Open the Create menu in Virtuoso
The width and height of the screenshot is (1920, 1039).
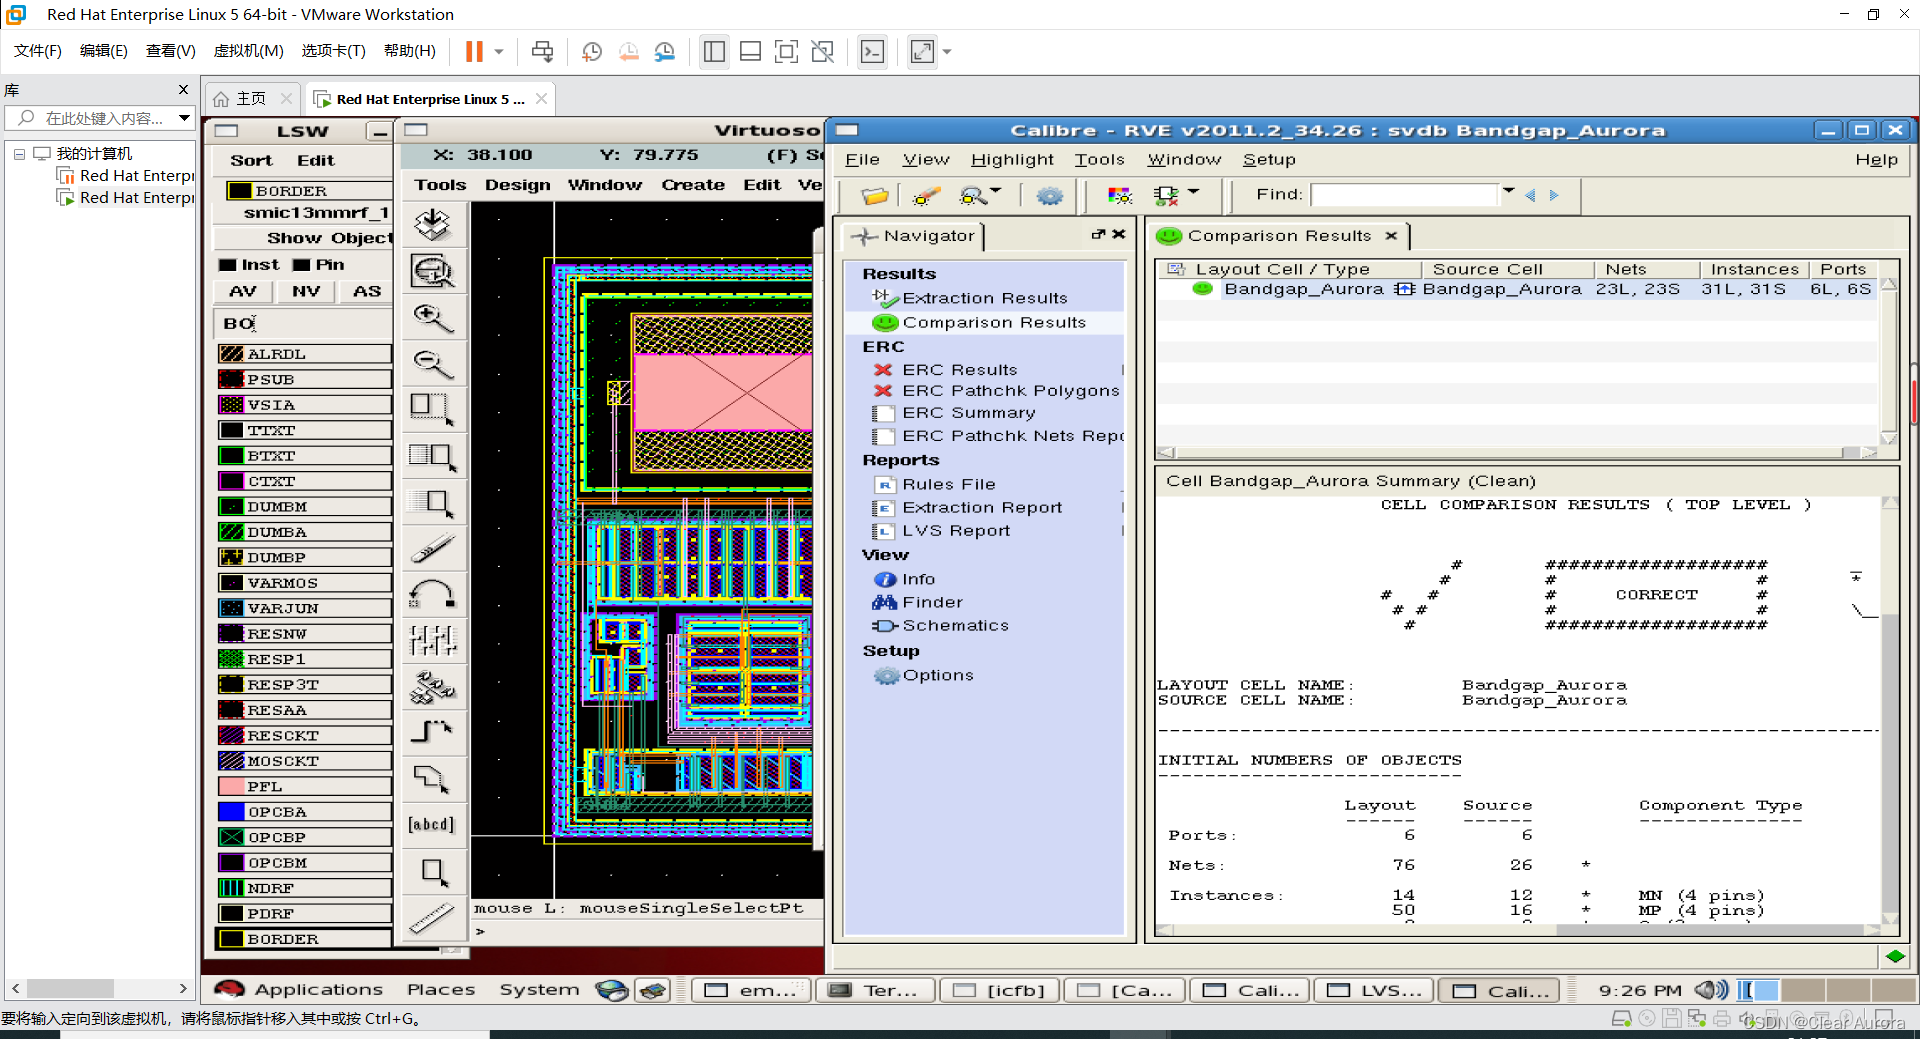tap(692, 185)
